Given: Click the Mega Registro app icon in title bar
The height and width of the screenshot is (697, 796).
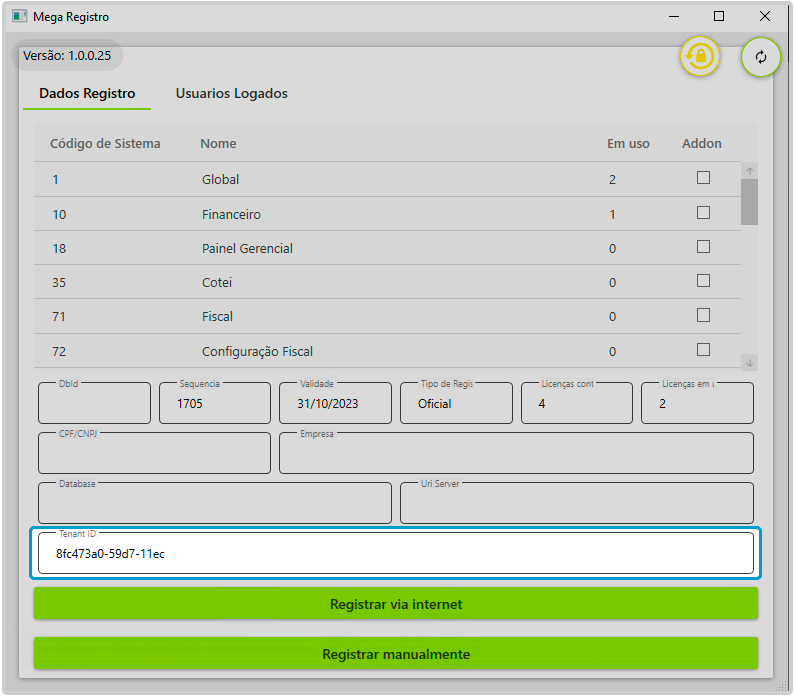Looking at the screenshot, I should click(x=20, y=16).
